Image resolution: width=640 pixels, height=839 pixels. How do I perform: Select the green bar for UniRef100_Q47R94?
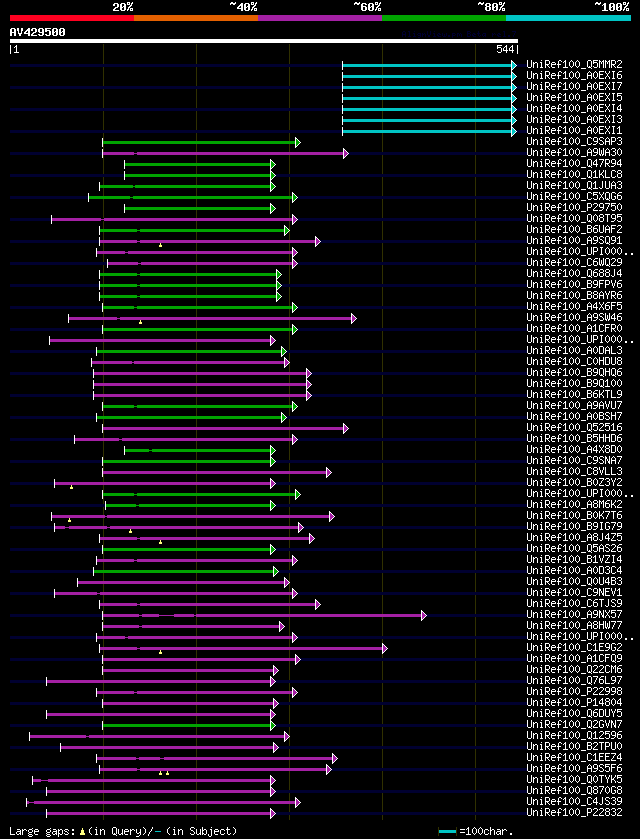pyautogui.click(x=200, y=164)
